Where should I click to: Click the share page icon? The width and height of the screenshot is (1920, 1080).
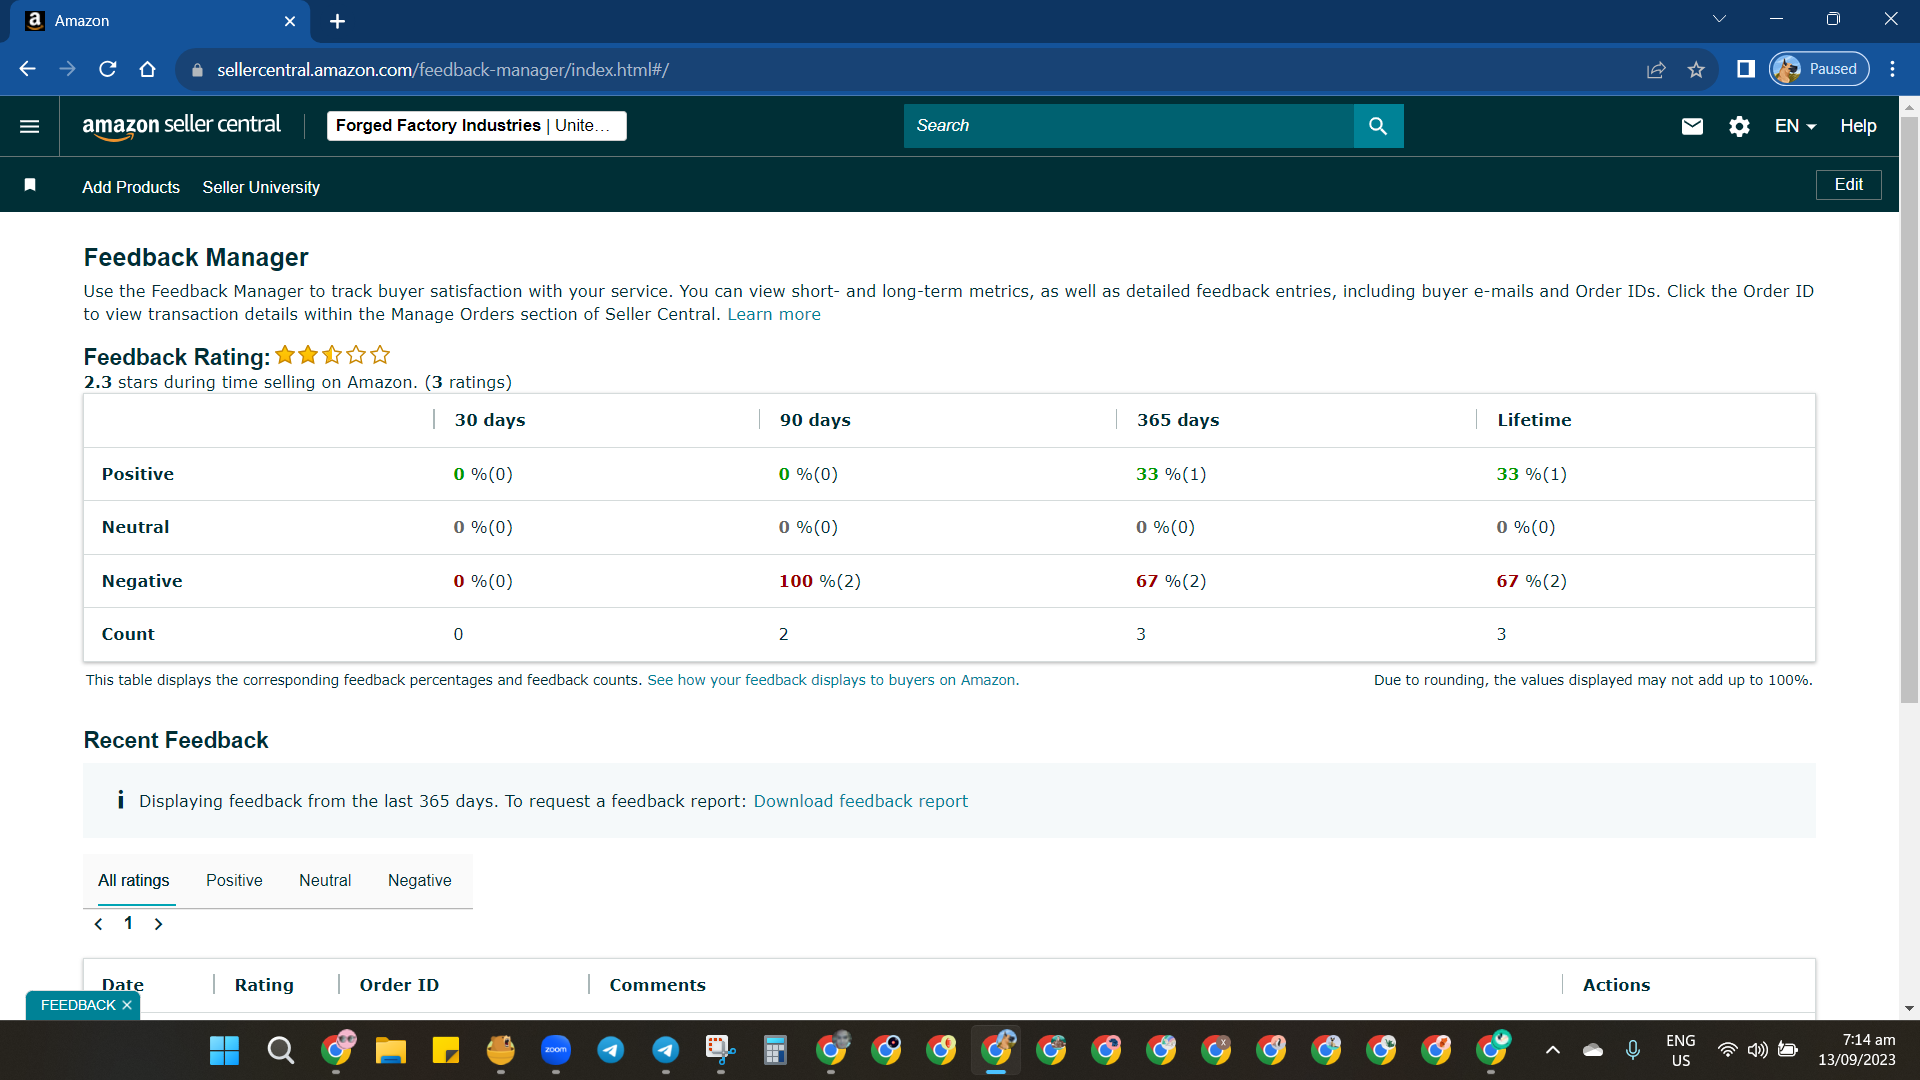click(x=1656, y=69)
